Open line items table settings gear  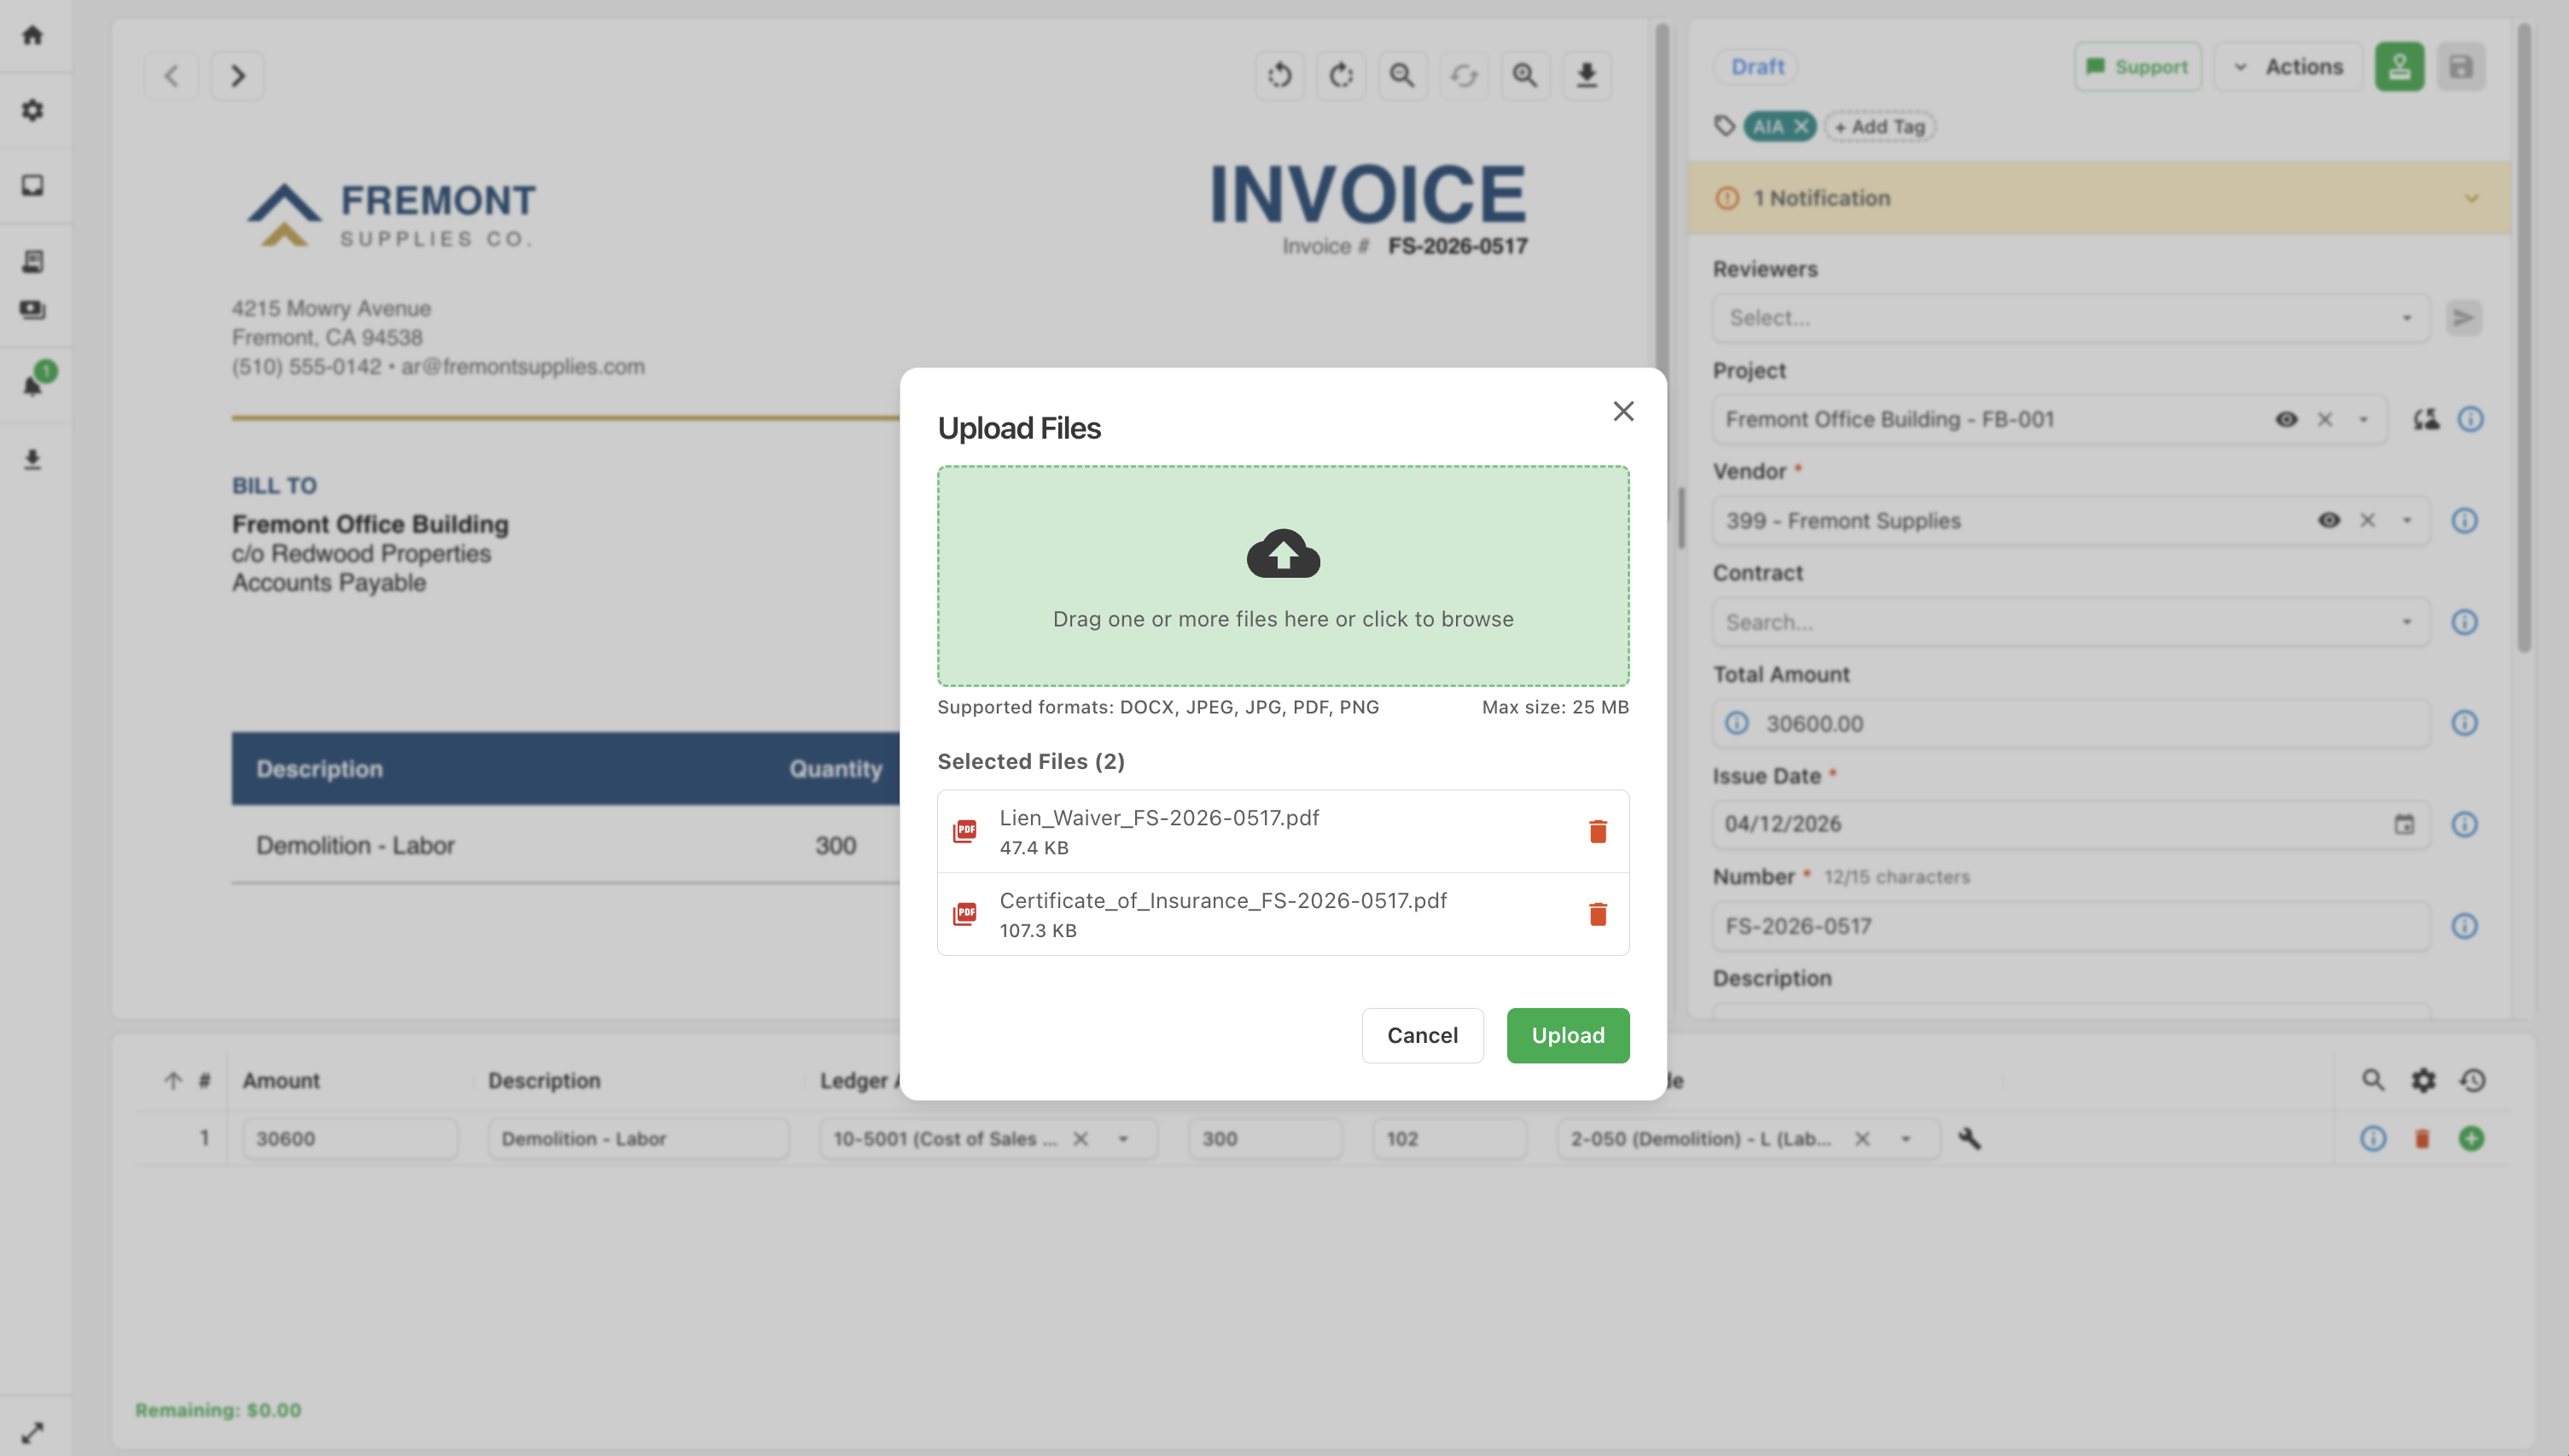[x=2423, y=1080]
